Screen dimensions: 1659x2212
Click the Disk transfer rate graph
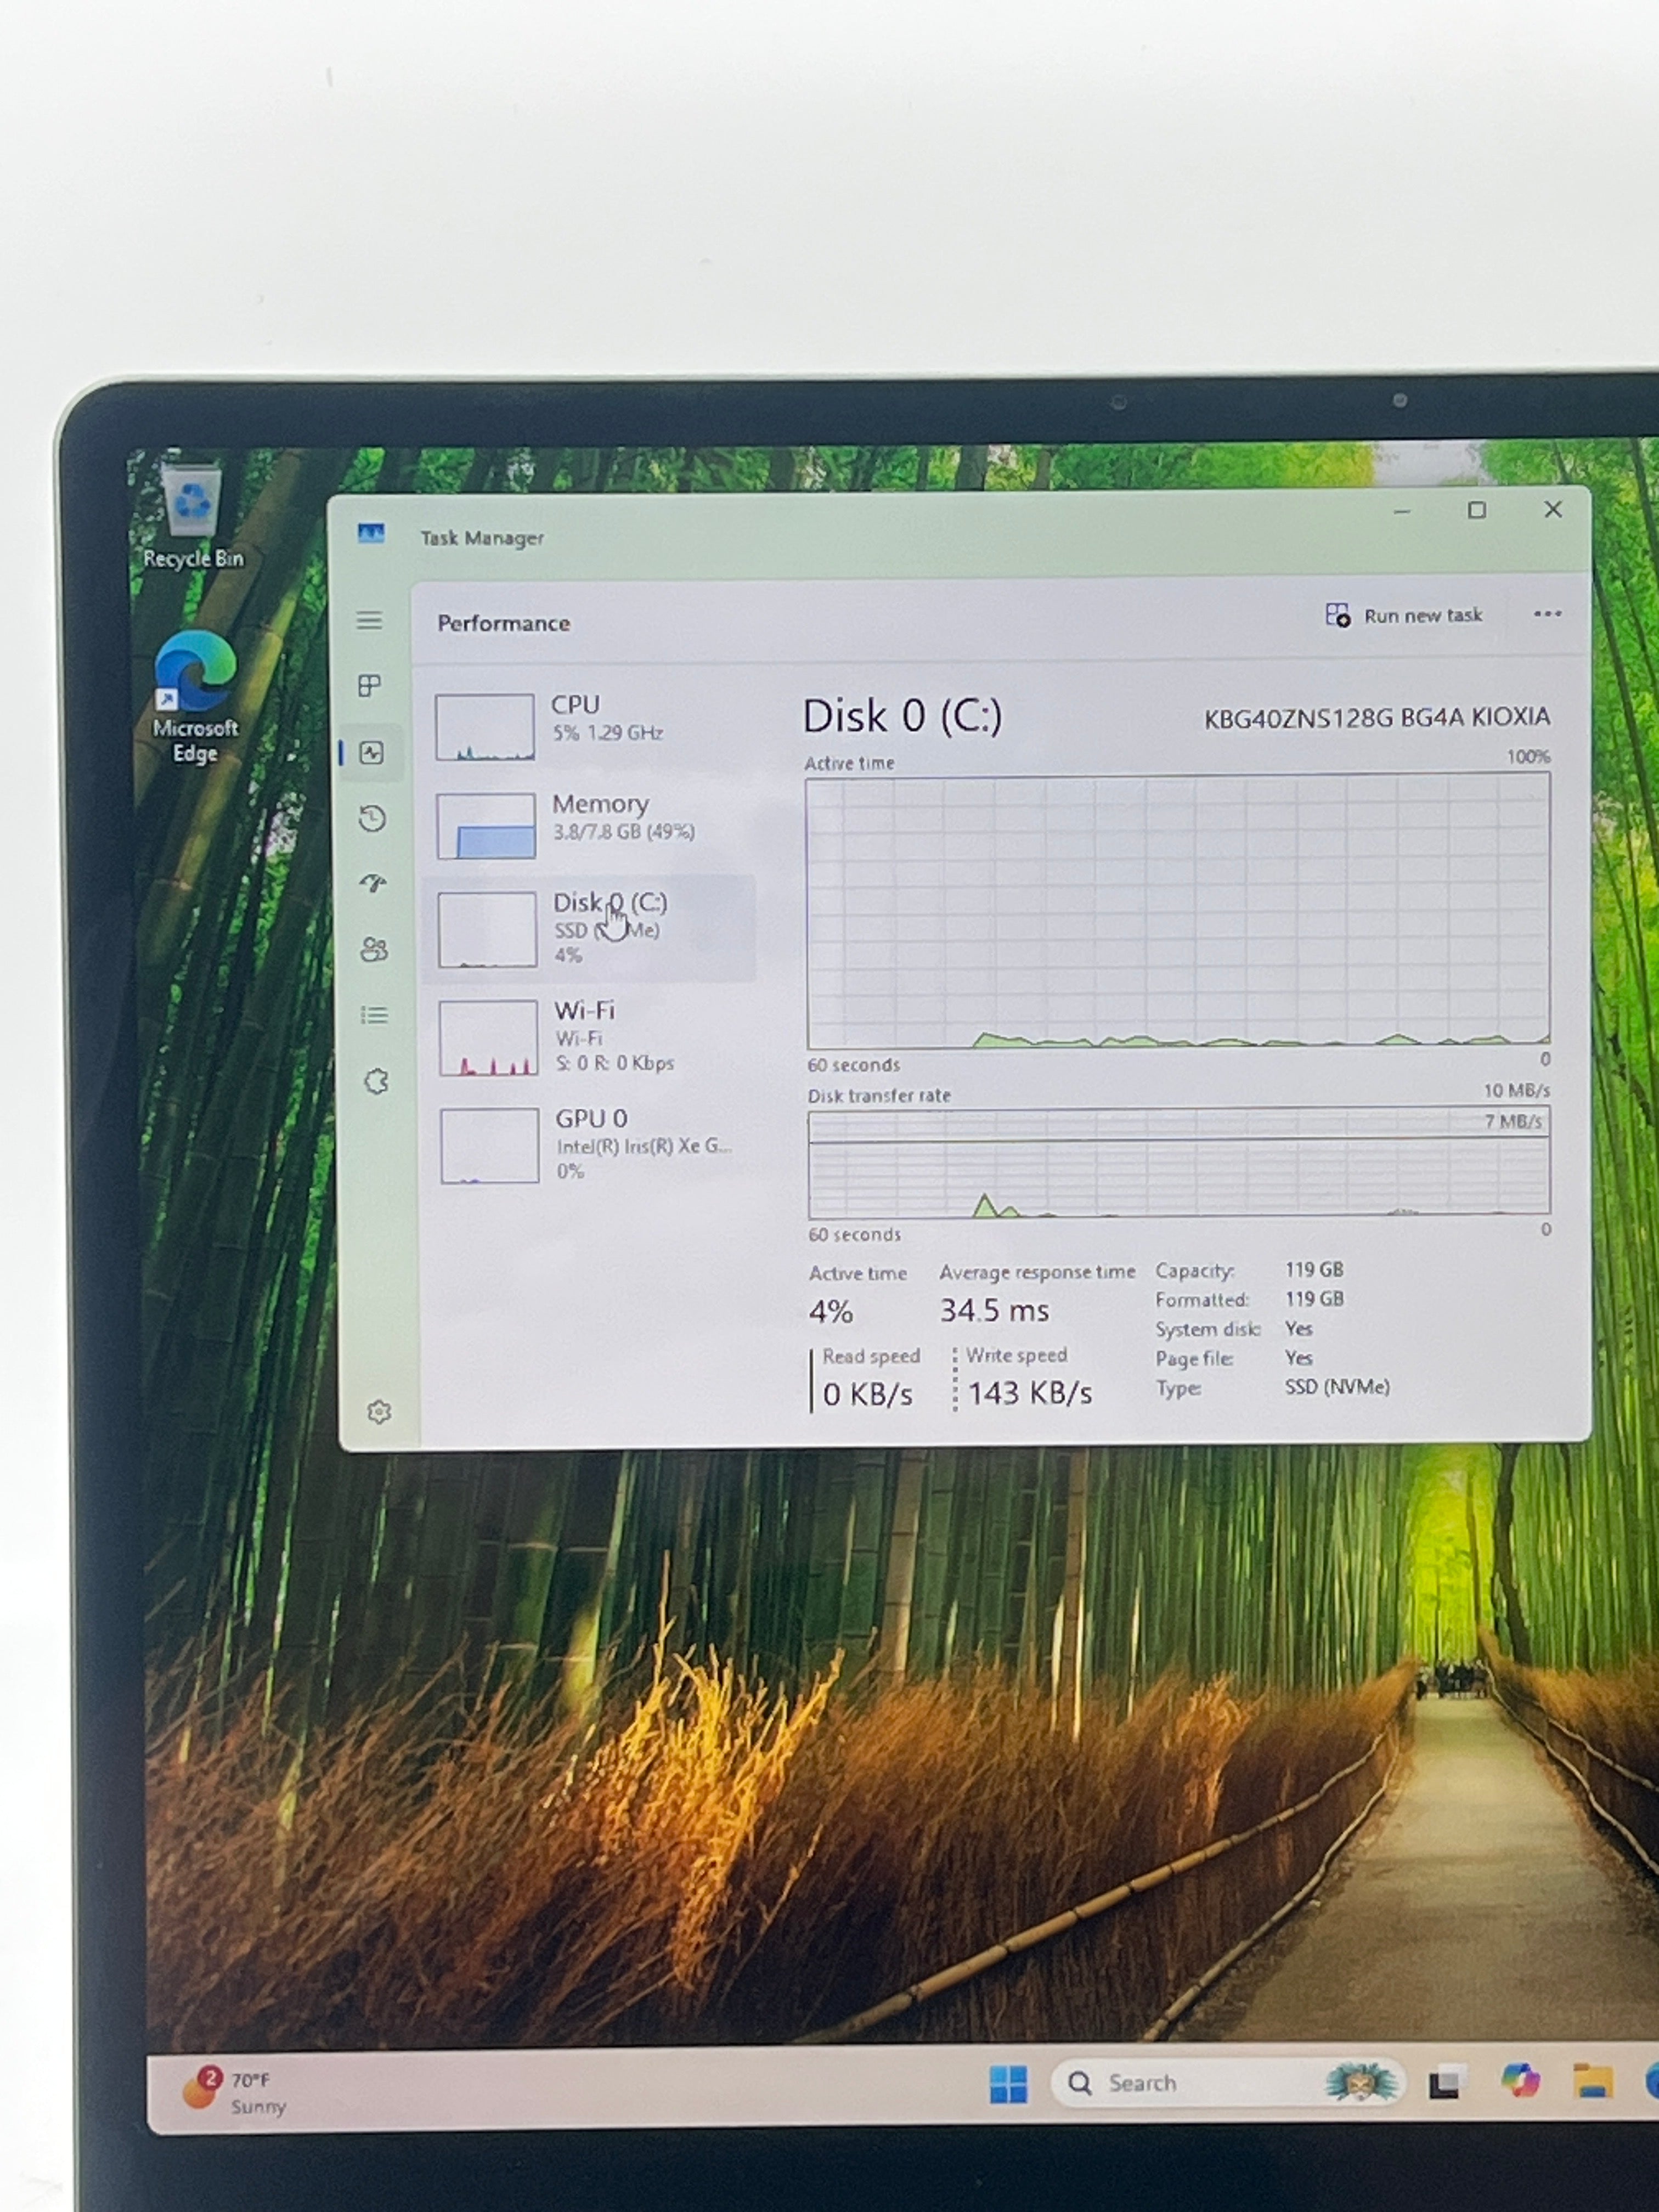click(x=1179, y=1162)
